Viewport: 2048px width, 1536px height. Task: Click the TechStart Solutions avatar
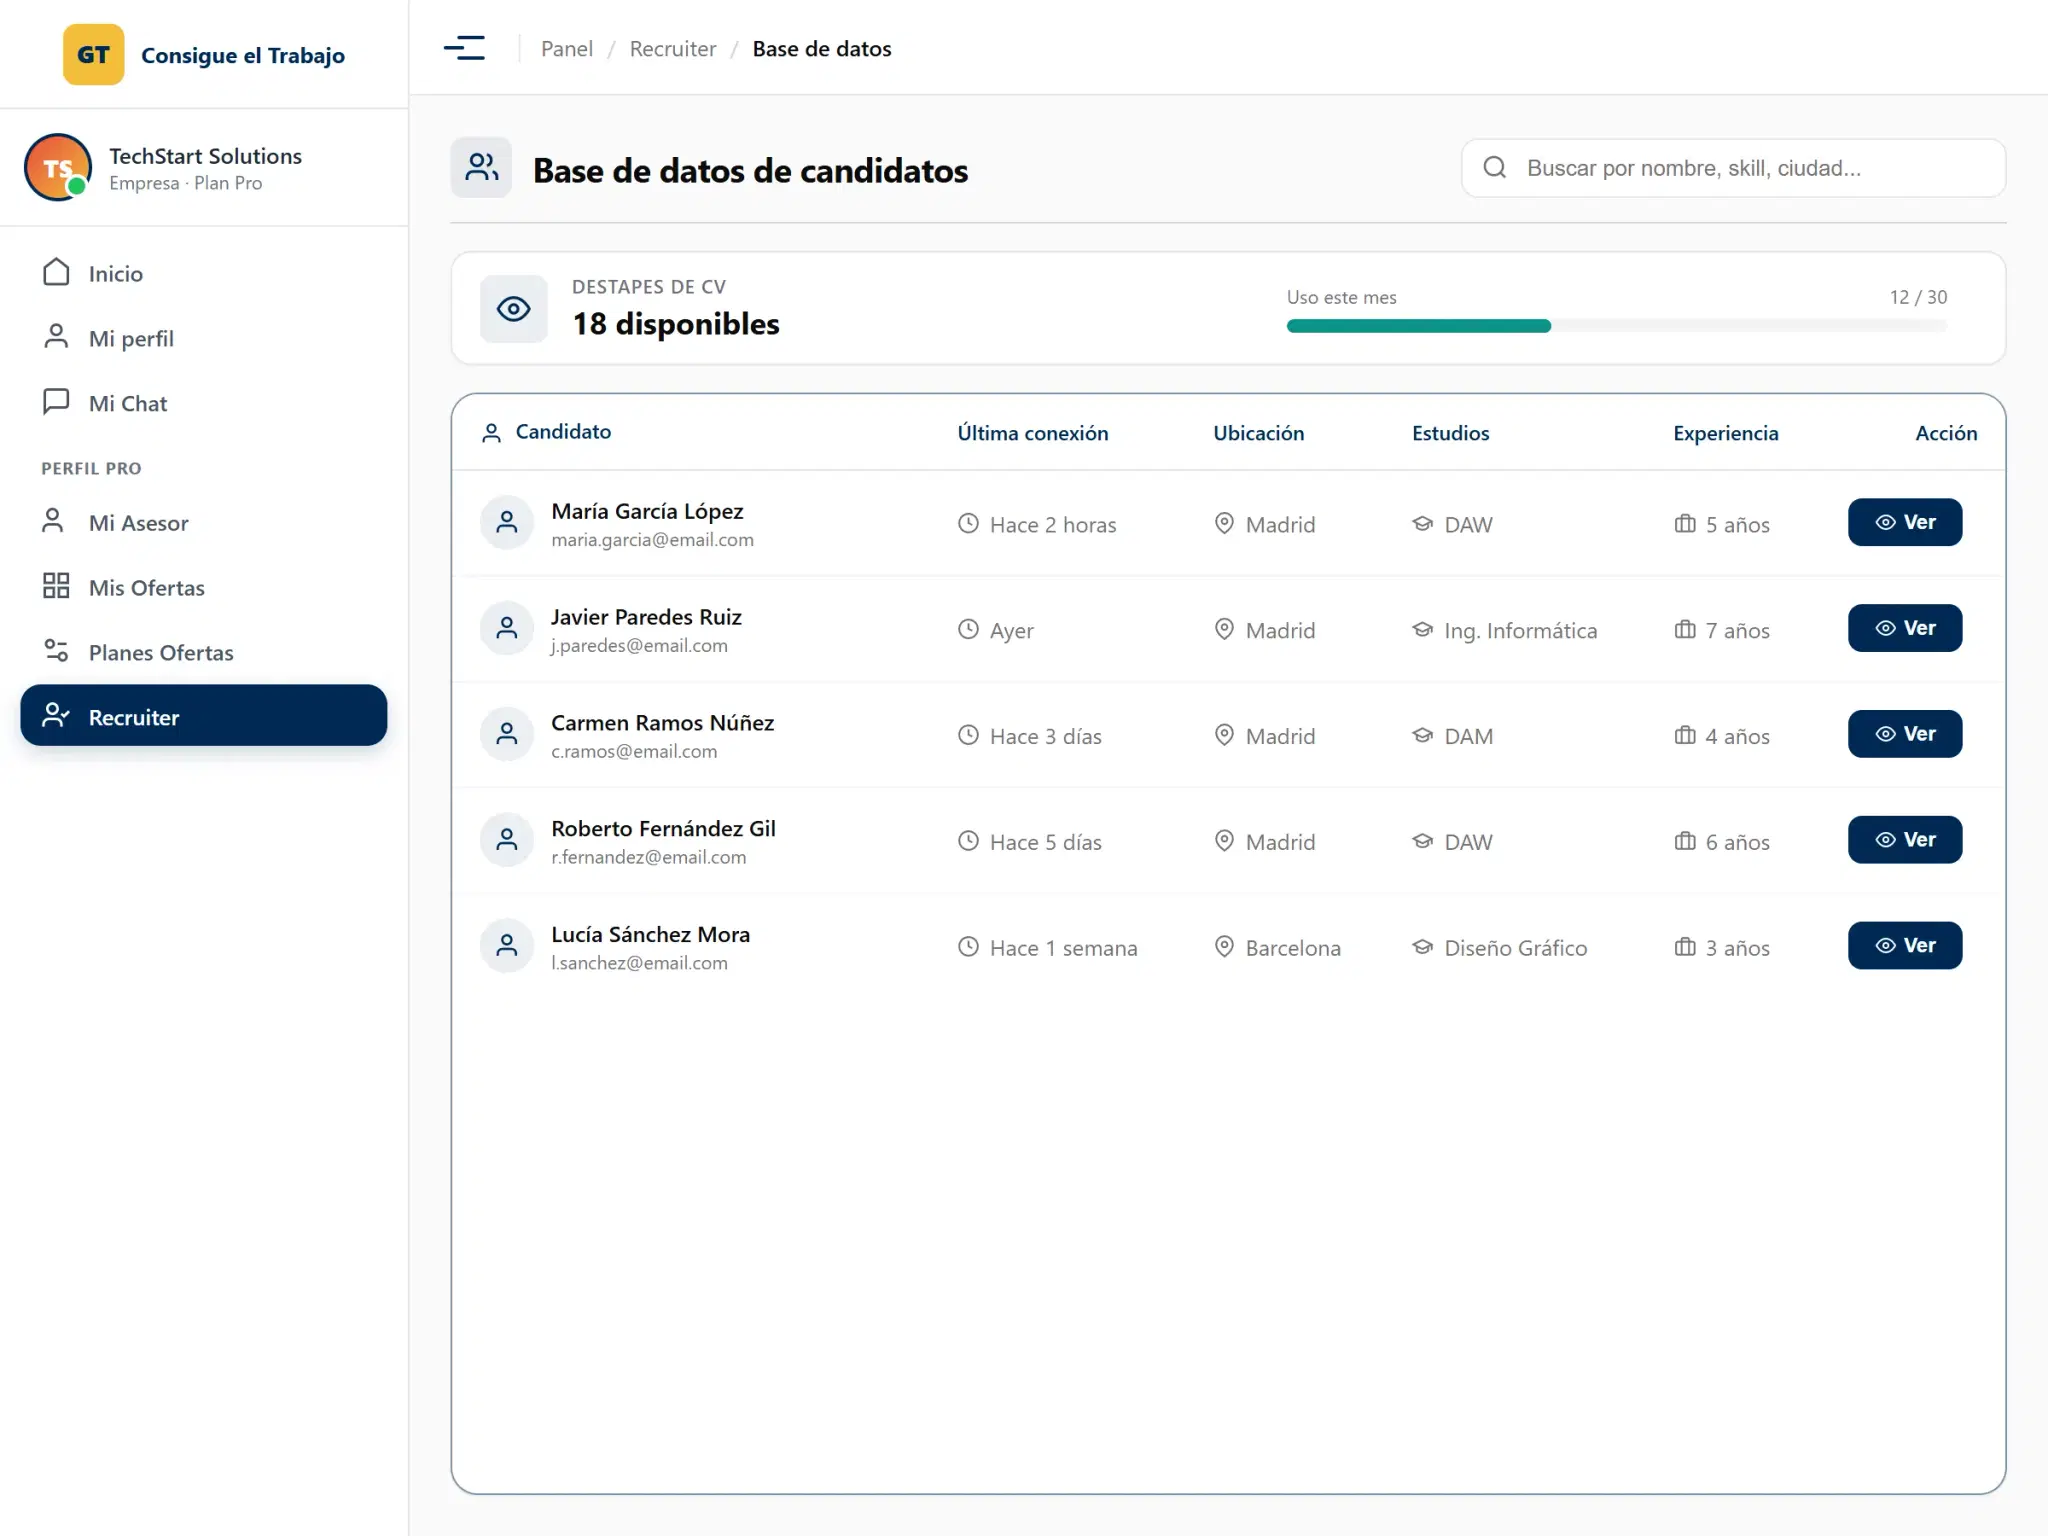pyautogui.click(x=58, y=167)
